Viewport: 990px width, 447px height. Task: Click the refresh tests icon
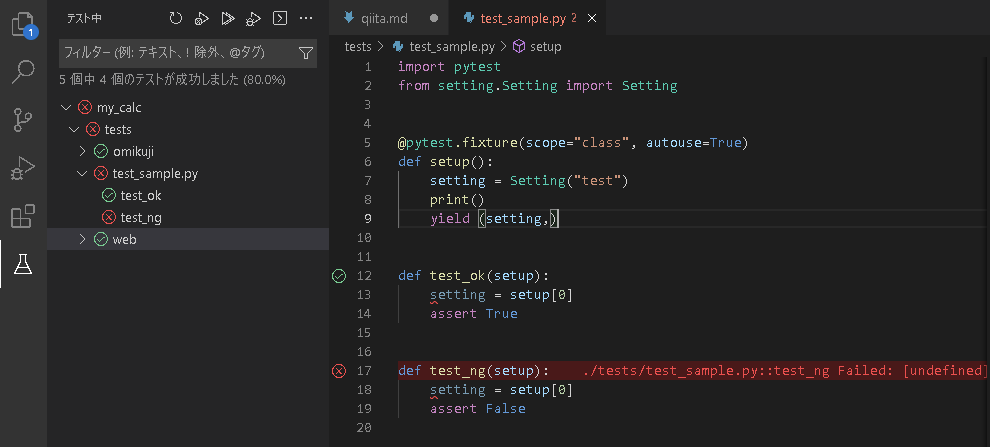pyautogui.click(x=176, y=18)
